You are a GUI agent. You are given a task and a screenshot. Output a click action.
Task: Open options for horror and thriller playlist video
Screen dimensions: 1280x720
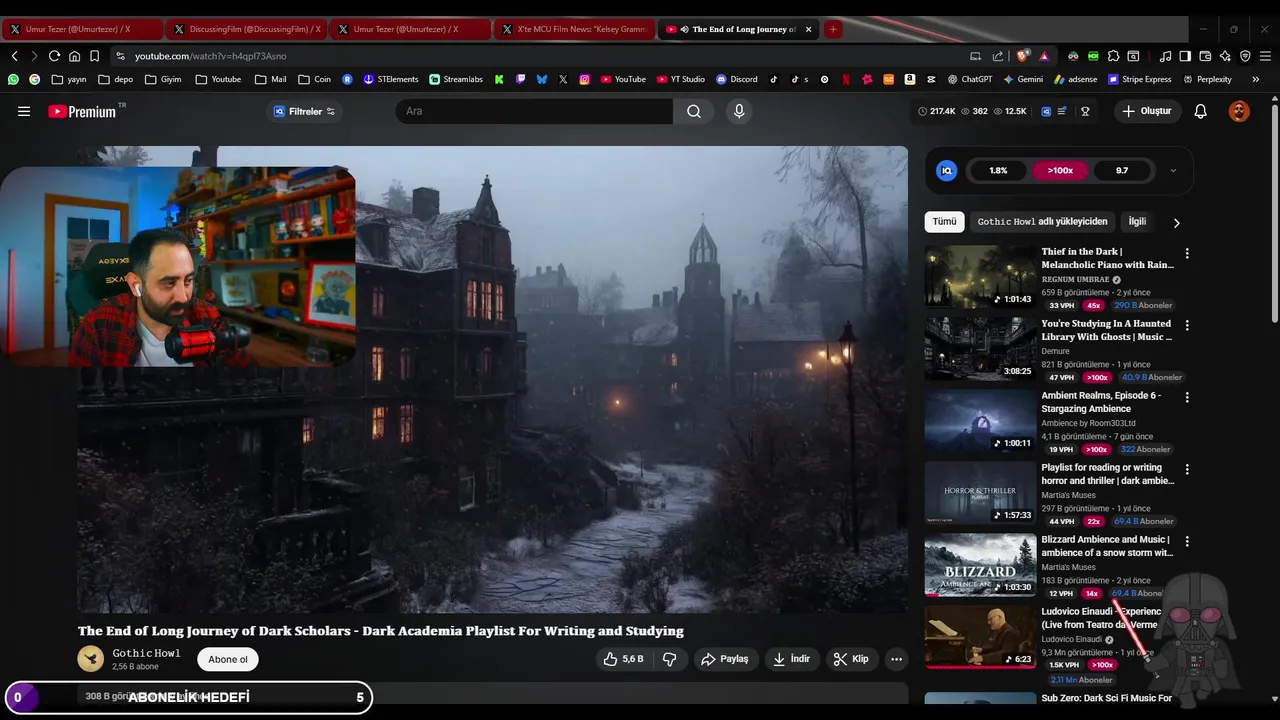[1187, 470]
